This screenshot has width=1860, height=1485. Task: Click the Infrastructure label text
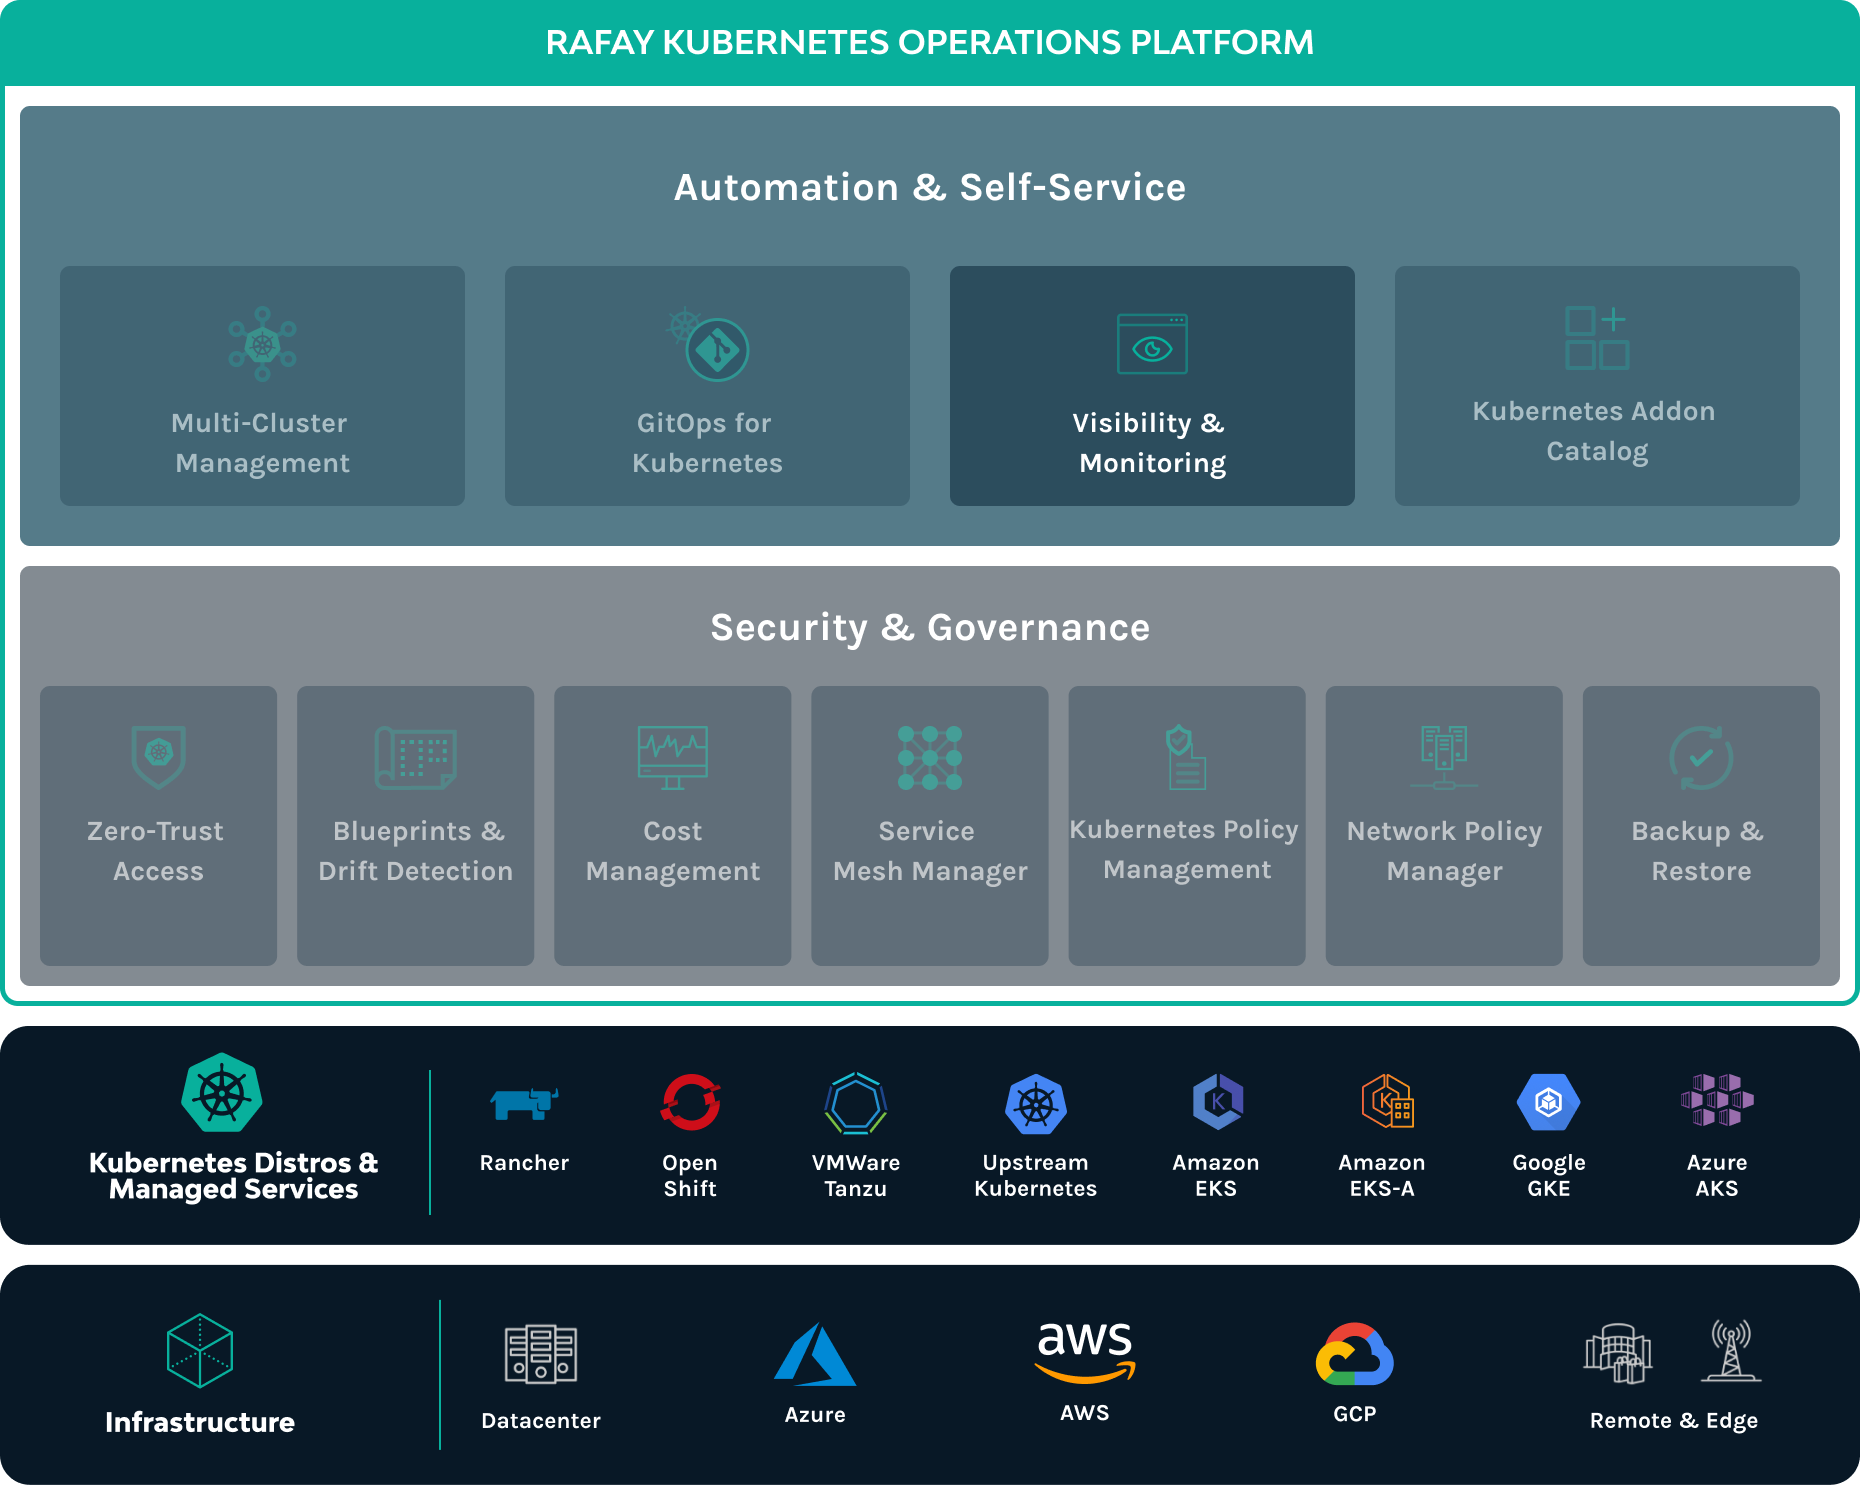coord(200,1422)
